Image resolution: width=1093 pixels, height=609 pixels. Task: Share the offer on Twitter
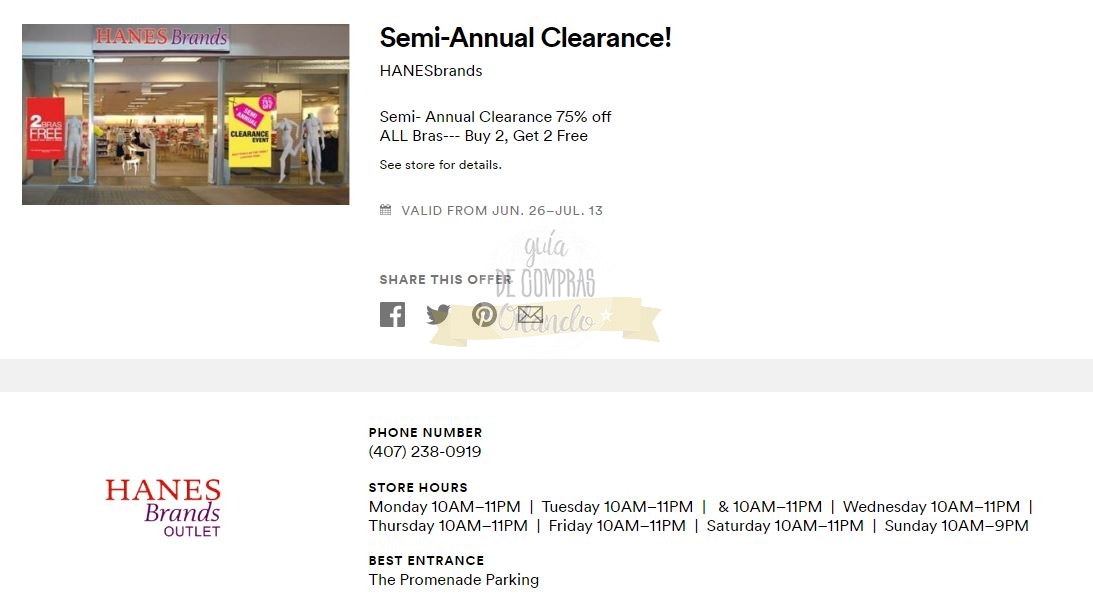point(438,315)
